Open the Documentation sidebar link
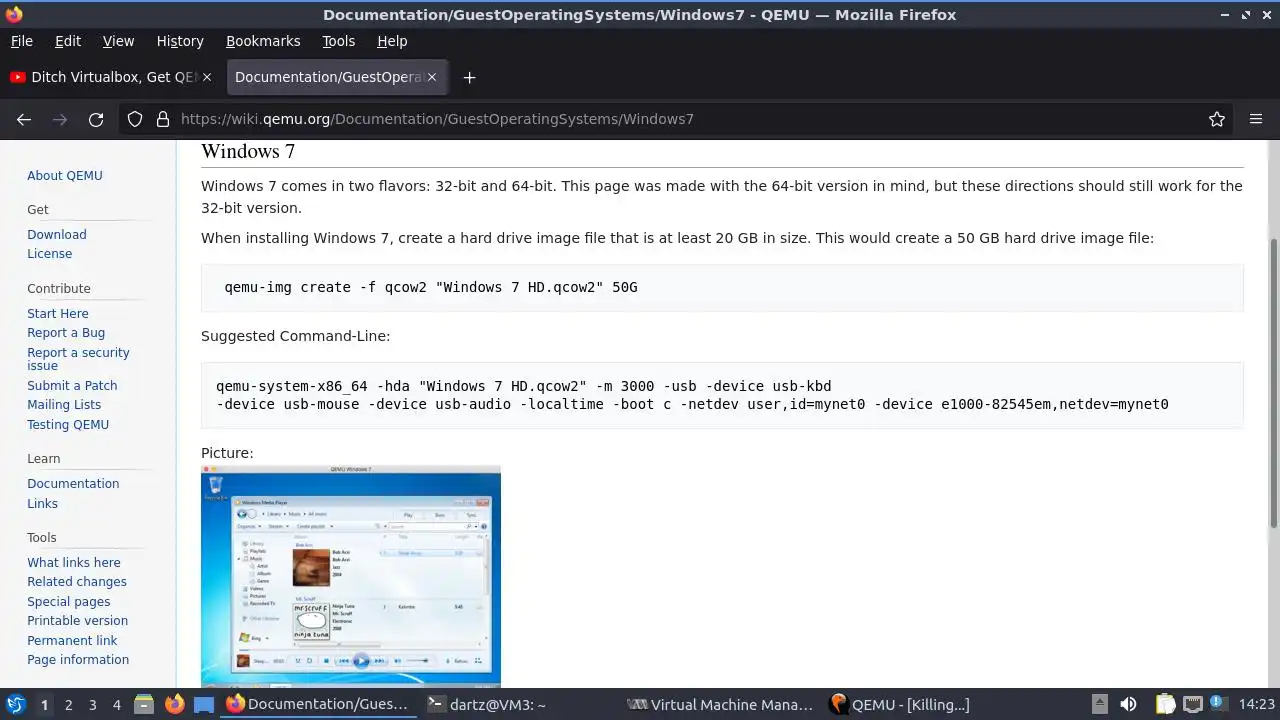 [73, 483]
